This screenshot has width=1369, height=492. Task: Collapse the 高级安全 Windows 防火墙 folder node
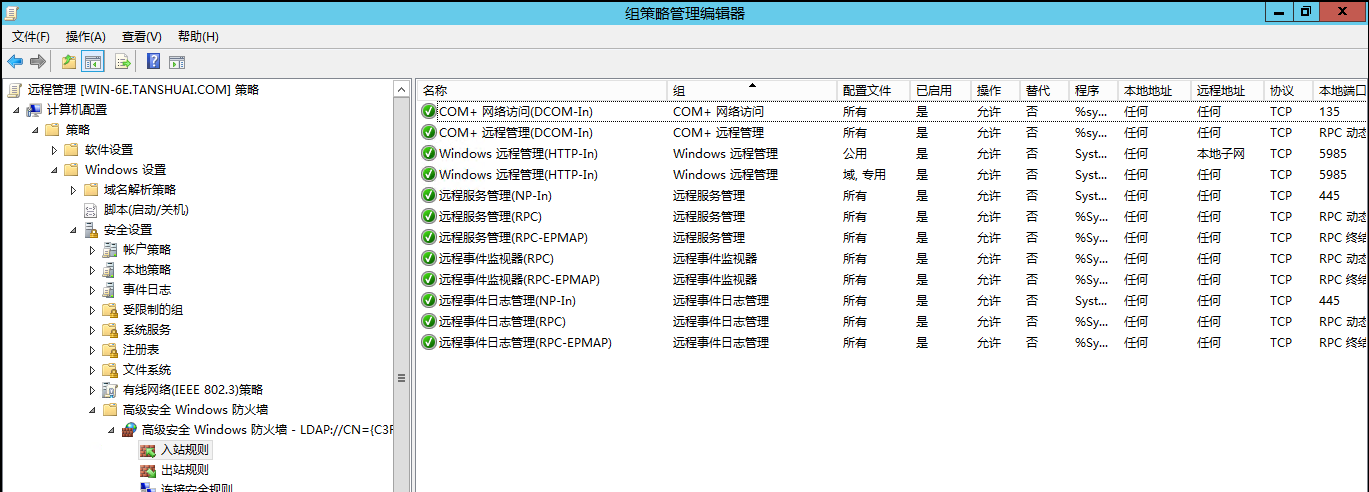92,410
